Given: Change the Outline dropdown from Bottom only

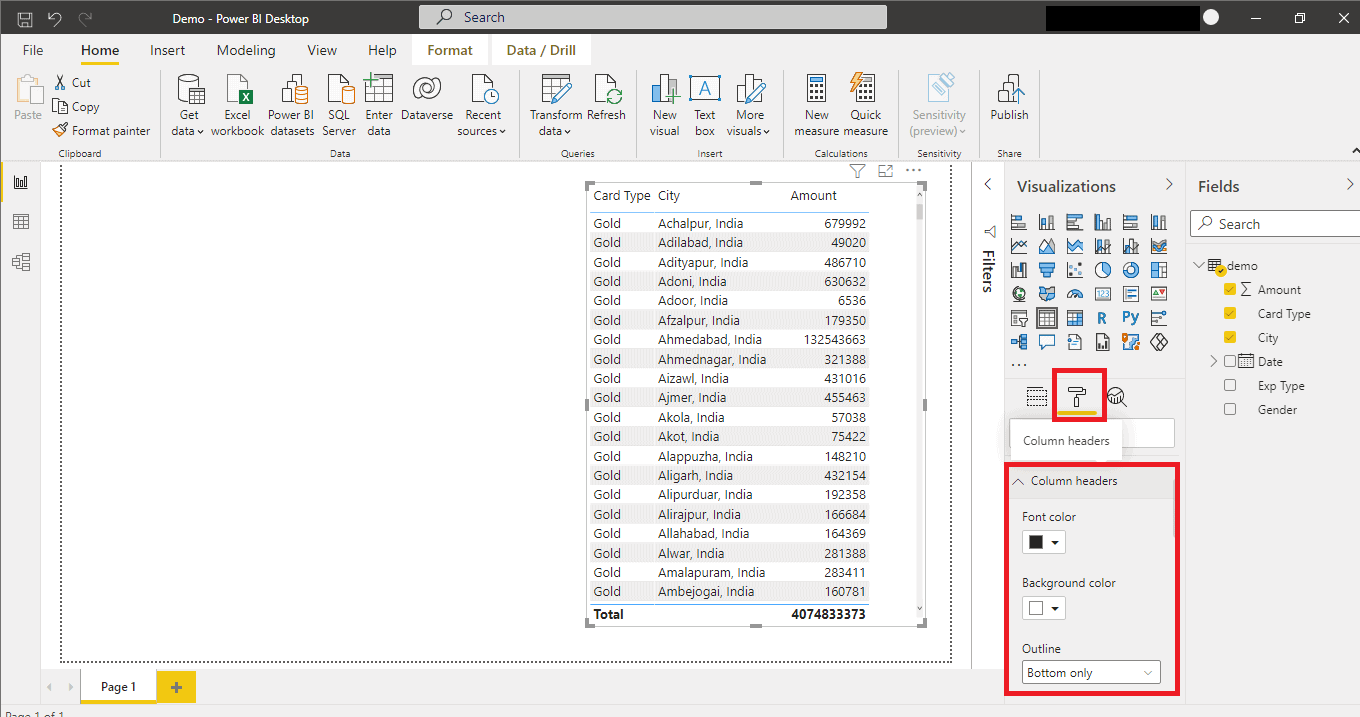Looking at the screenshot, I should (x=1090, y=671).
